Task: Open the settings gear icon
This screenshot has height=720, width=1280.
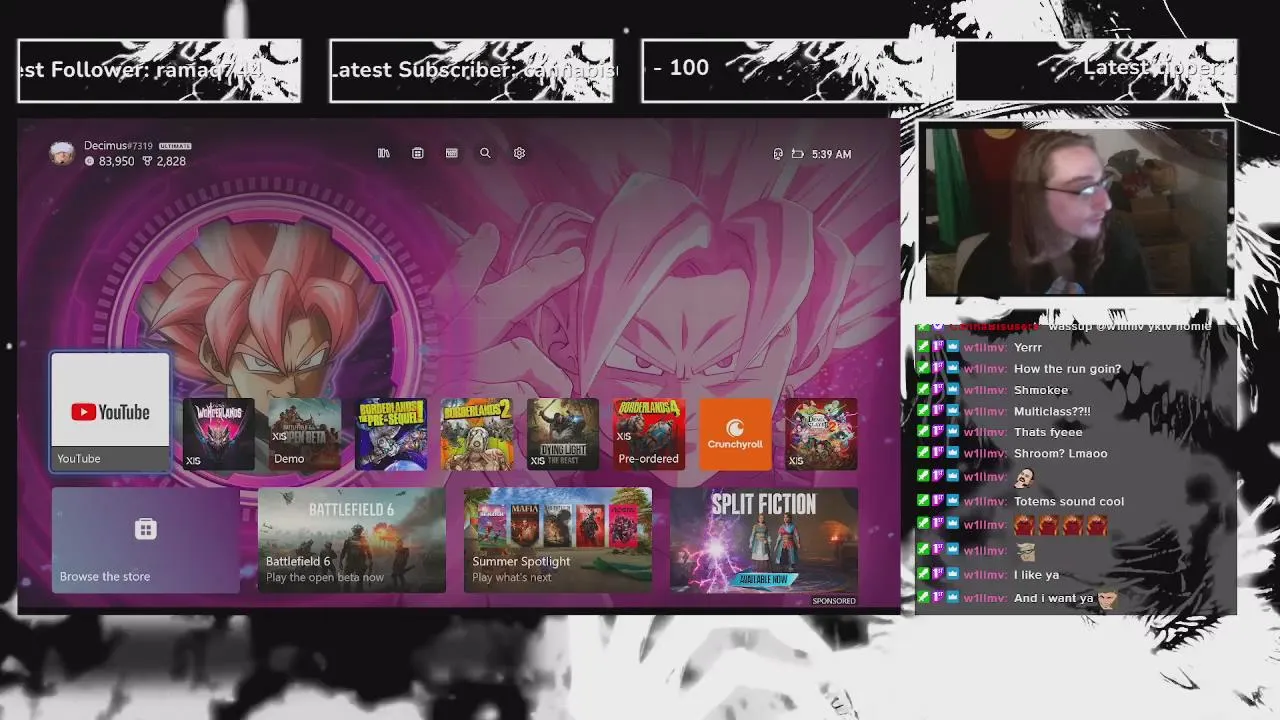Action: point(519,153)
